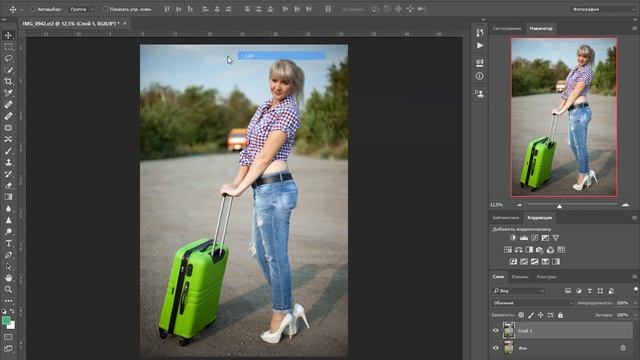Open the Коррекция panel flyout menu
This screenshot has height=360, width=640.
tap(634, 218)
